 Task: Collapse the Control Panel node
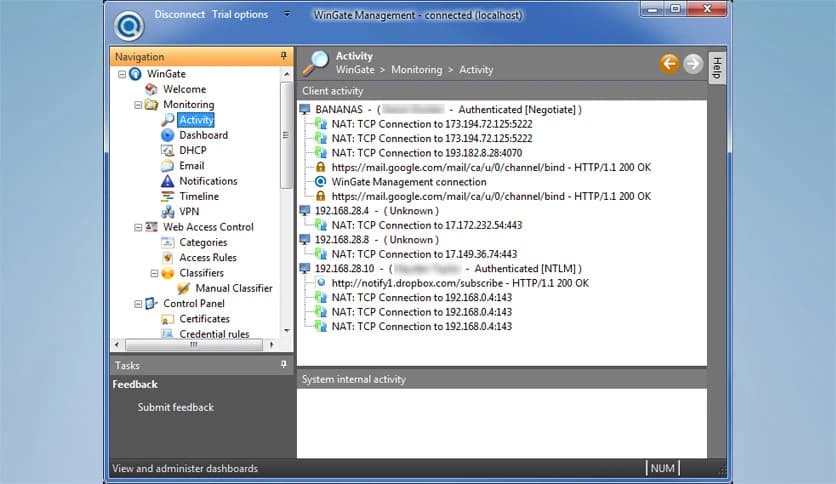click(x=138, y=304)
